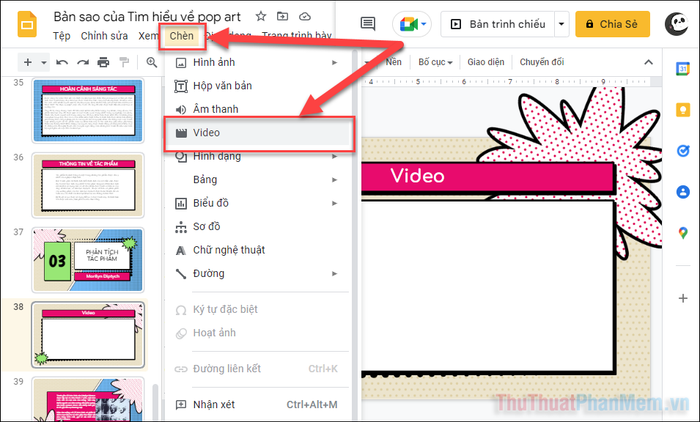Expand the Hình ảnh submenu arrow
700x422 pixels.
(x=334, y=63)
